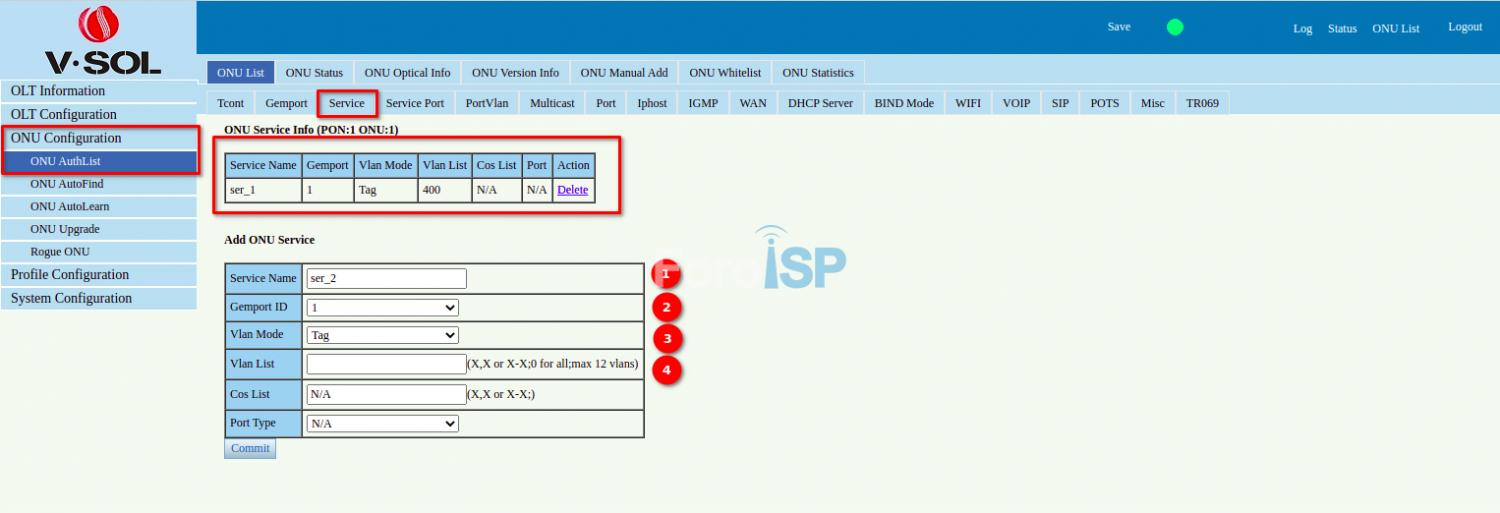Open the Gemport ID dropdown
The height and width of the screenshot is (513, 1500).
tap(382, 308)
